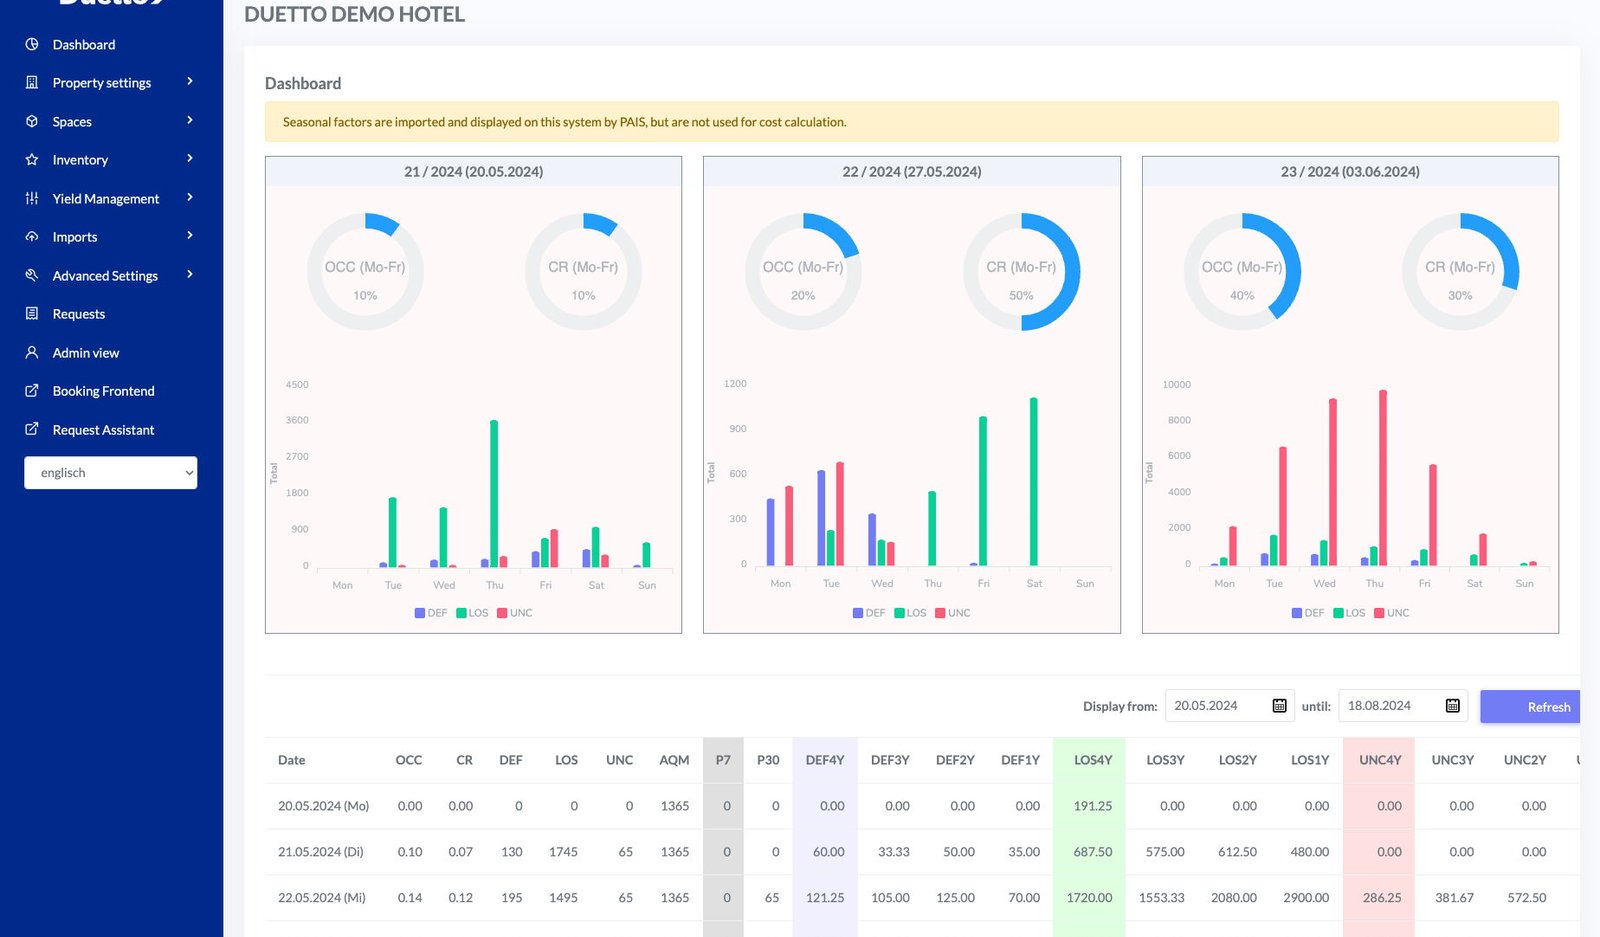
Task: Click the Refresh button
Action: point(1530,707)
